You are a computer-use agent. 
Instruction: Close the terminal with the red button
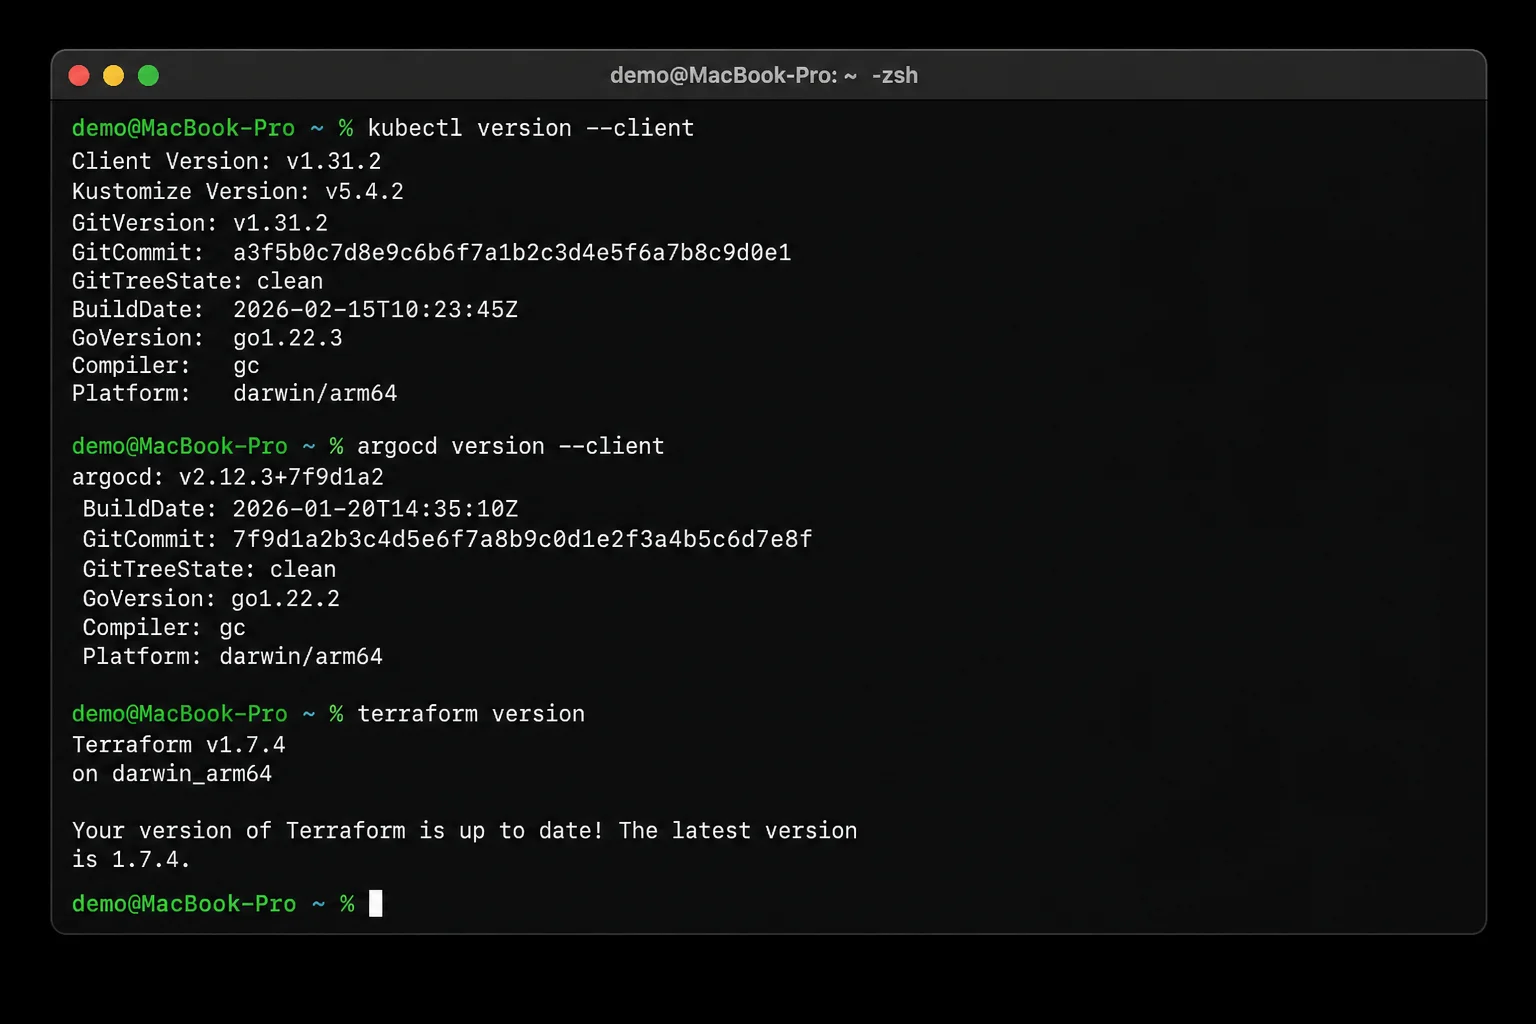tap(79, 76)
